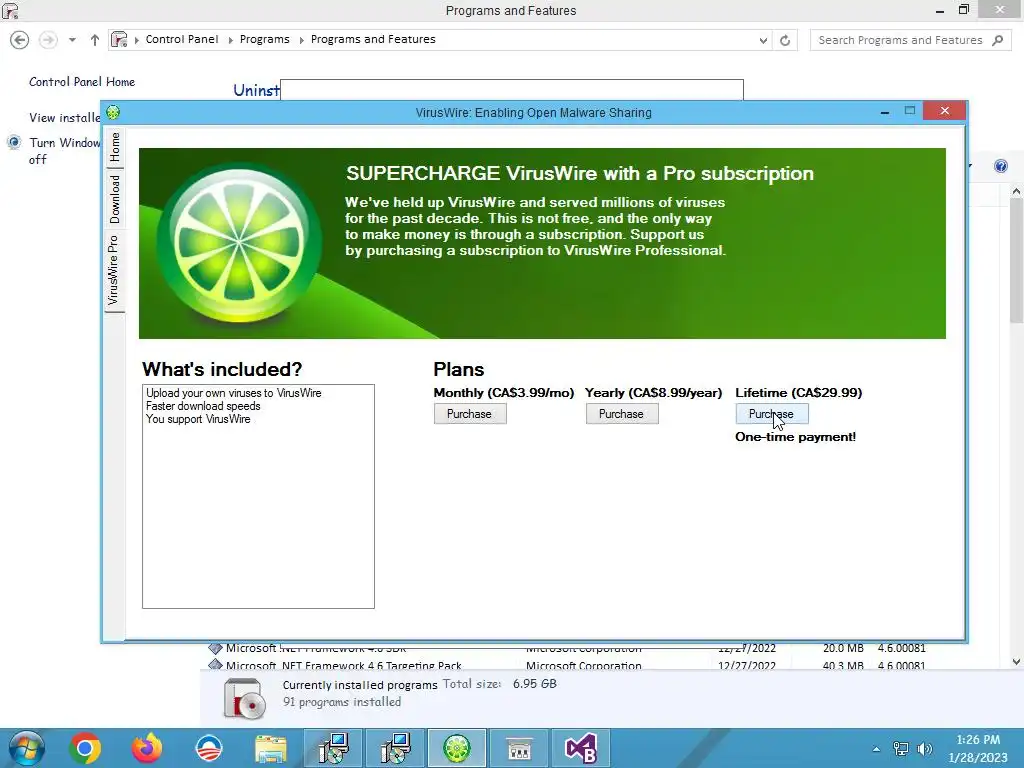Screen dimensions: 1024x768
Task: Switch to first installer taskbar window
Action: tap(333, 748)
